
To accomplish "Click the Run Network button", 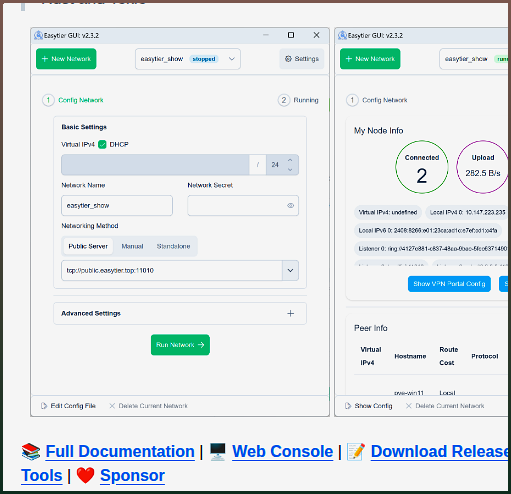I will coord(180,345).
